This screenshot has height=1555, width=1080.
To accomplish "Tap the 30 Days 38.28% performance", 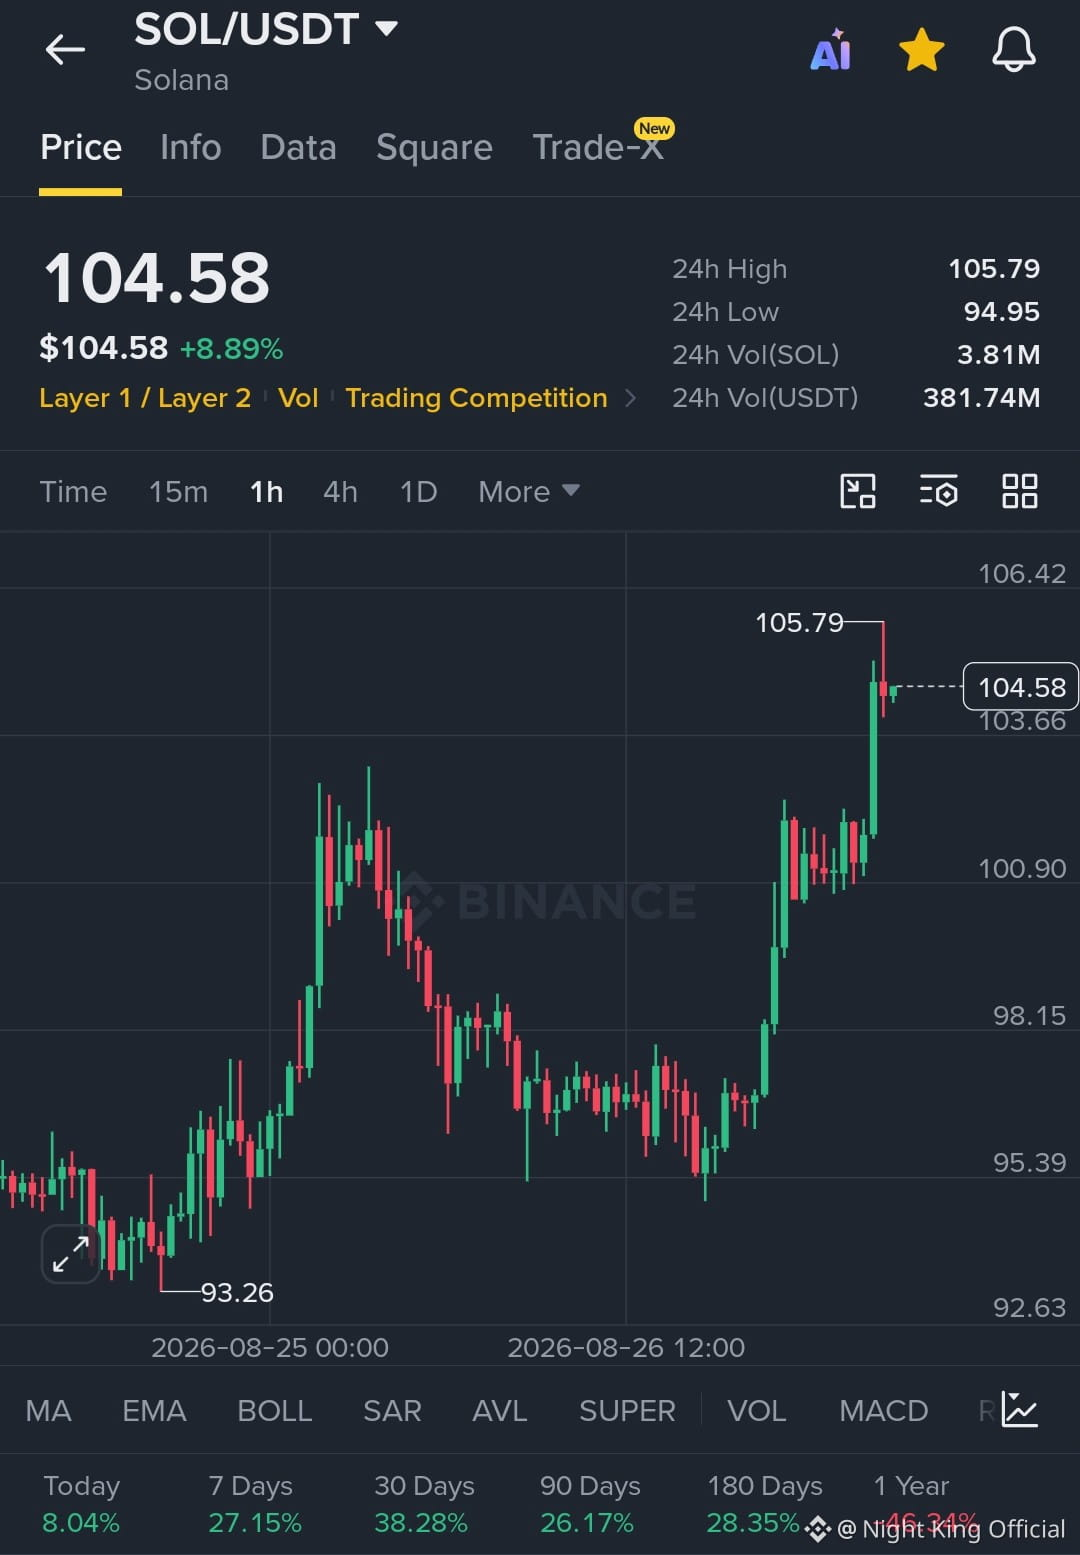I will (x=423, y=1504).
